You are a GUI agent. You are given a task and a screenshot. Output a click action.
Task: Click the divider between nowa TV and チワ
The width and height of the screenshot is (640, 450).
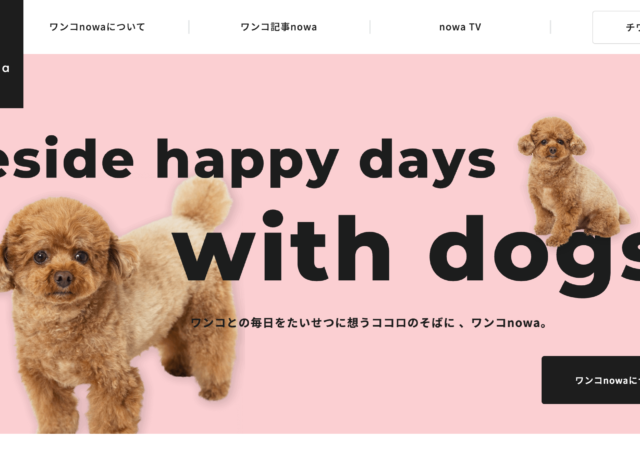tap(551, 27)
